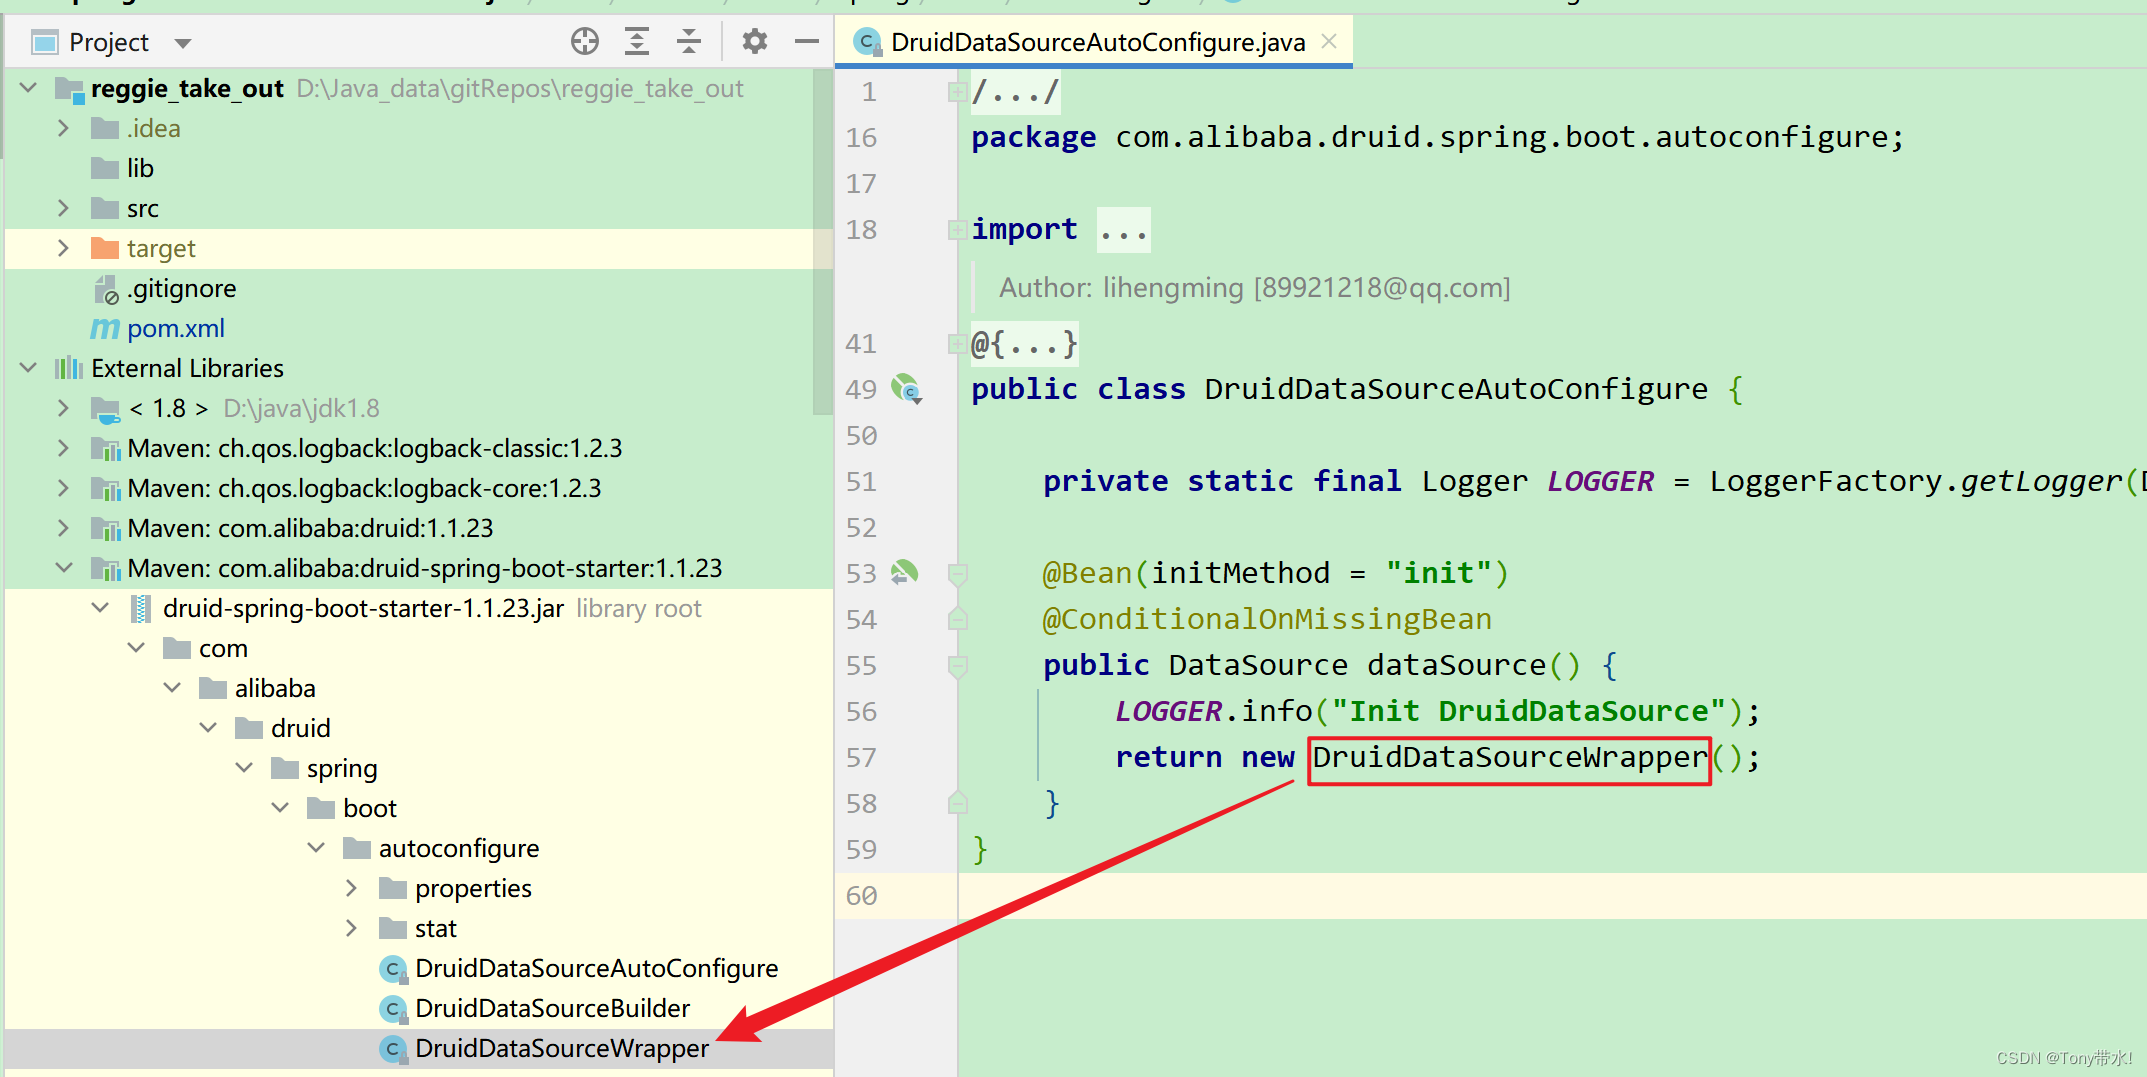Image resolution: width=2147 pixels, height=1077 pixels.
Task: Click the Project panel vertical scrollbar
Action: tap(823, 240)
